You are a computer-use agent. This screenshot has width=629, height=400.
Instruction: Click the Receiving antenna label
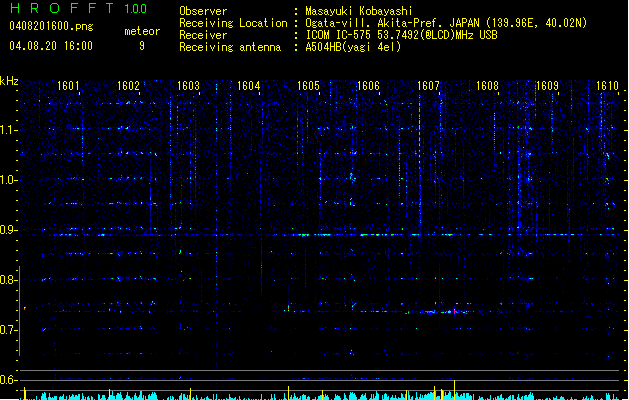[x=230, y=47]
